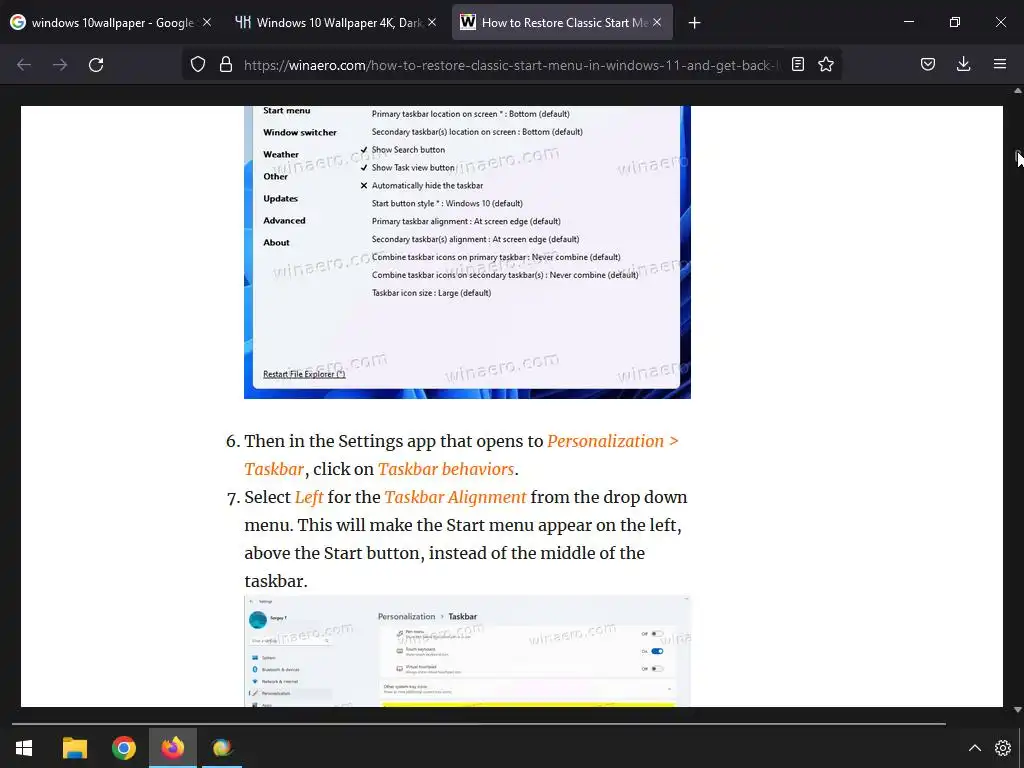
Task: Activate Firefox taskbar icon
Action: click(173, 748)
